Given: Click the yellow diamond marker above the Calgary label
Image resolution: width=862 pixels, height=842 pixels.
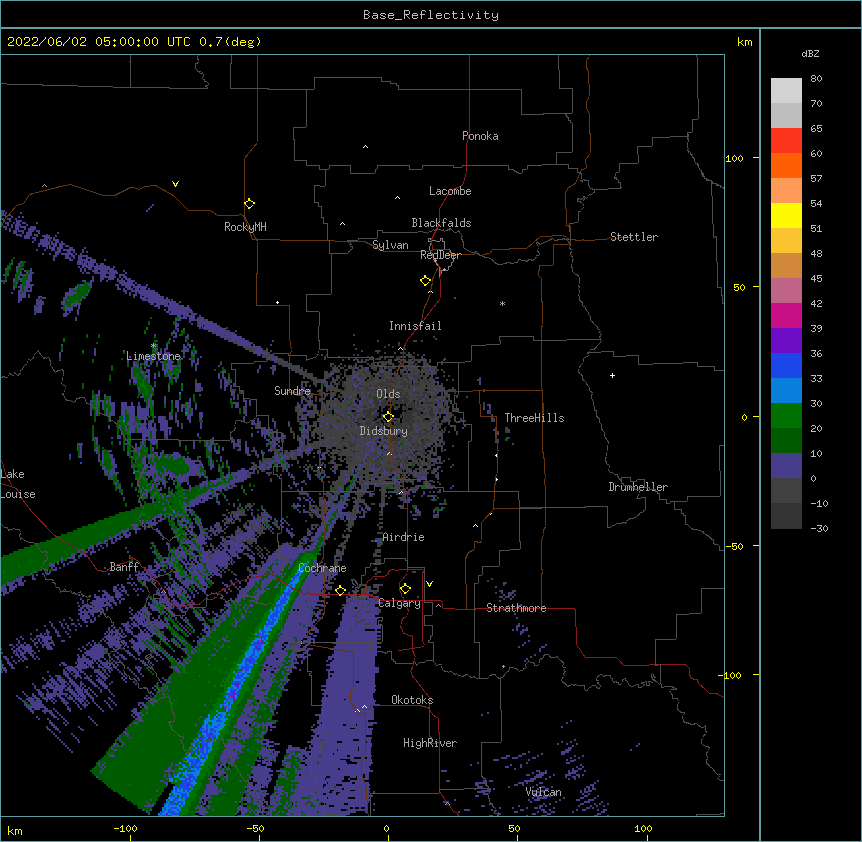Looking at the screenshot, I should pyautogui.click(x=405, y=589).
